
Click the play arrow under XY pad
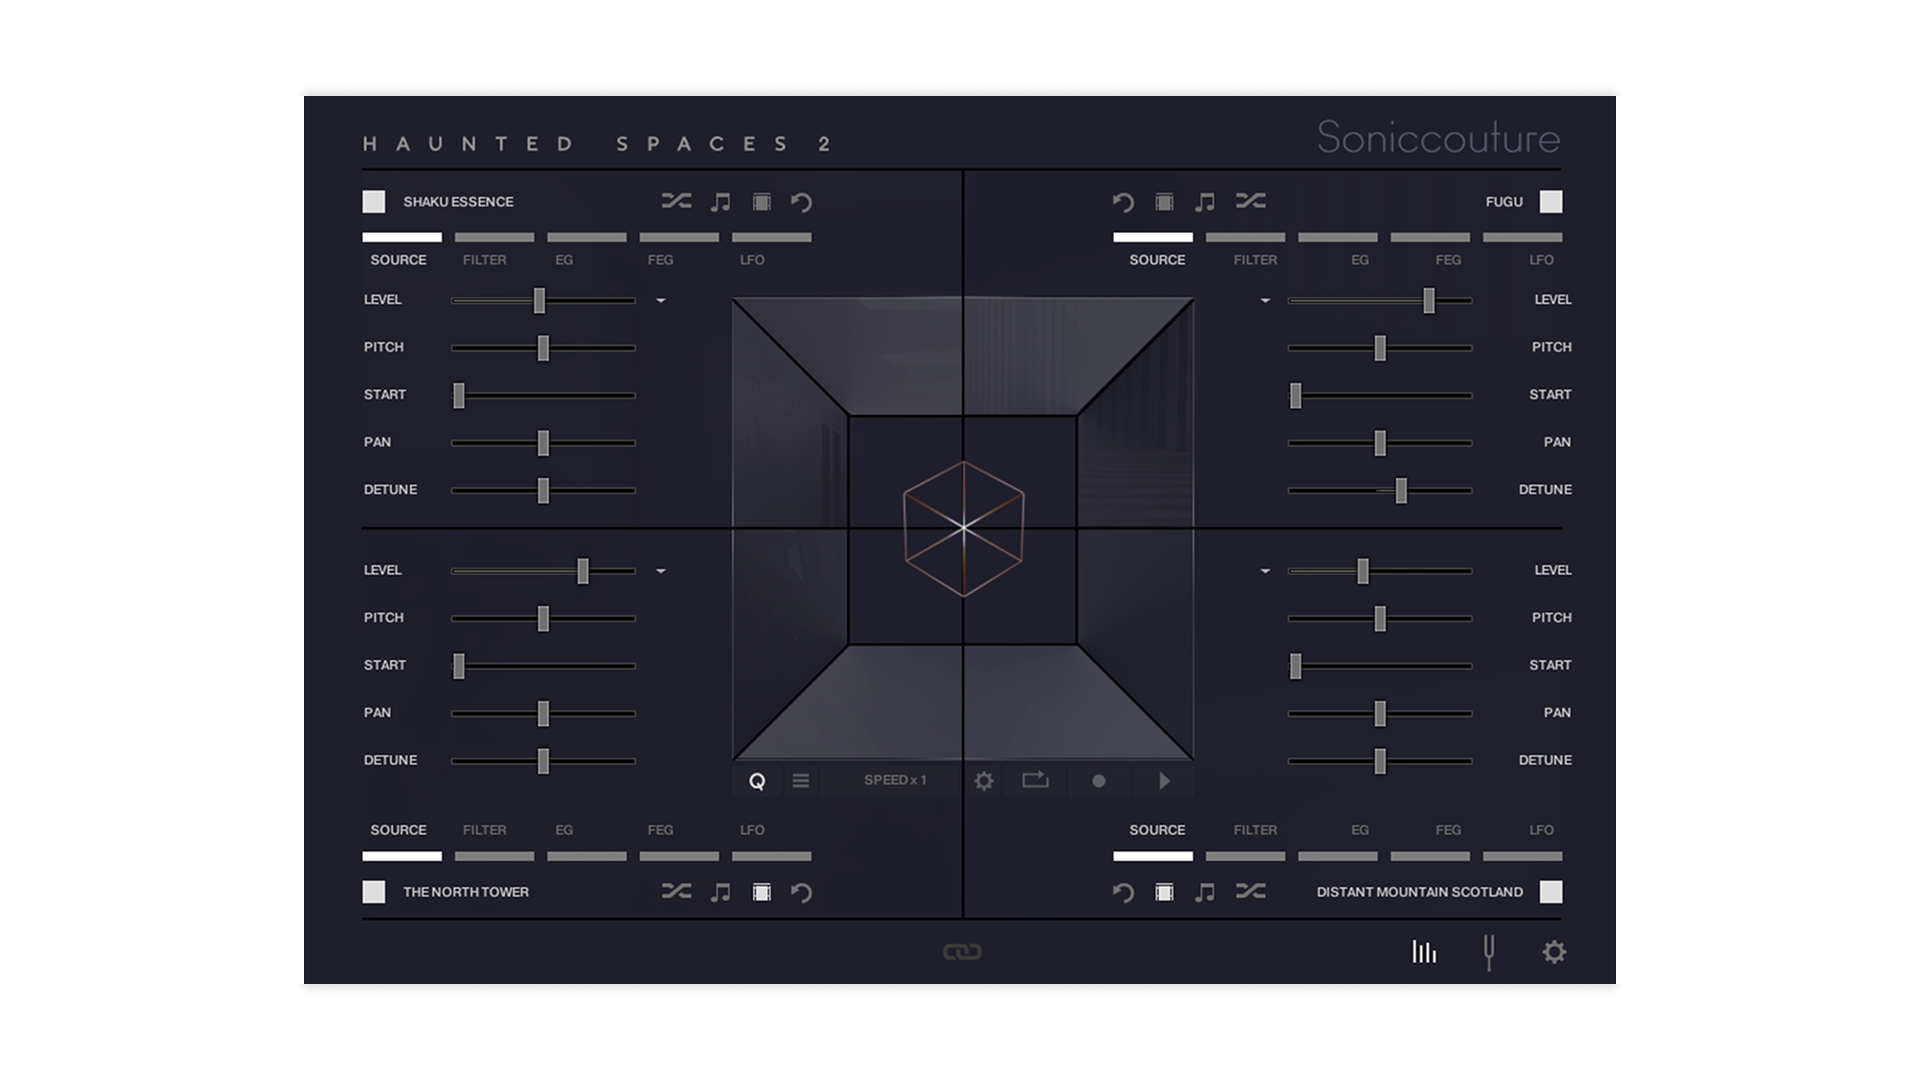1164,781
